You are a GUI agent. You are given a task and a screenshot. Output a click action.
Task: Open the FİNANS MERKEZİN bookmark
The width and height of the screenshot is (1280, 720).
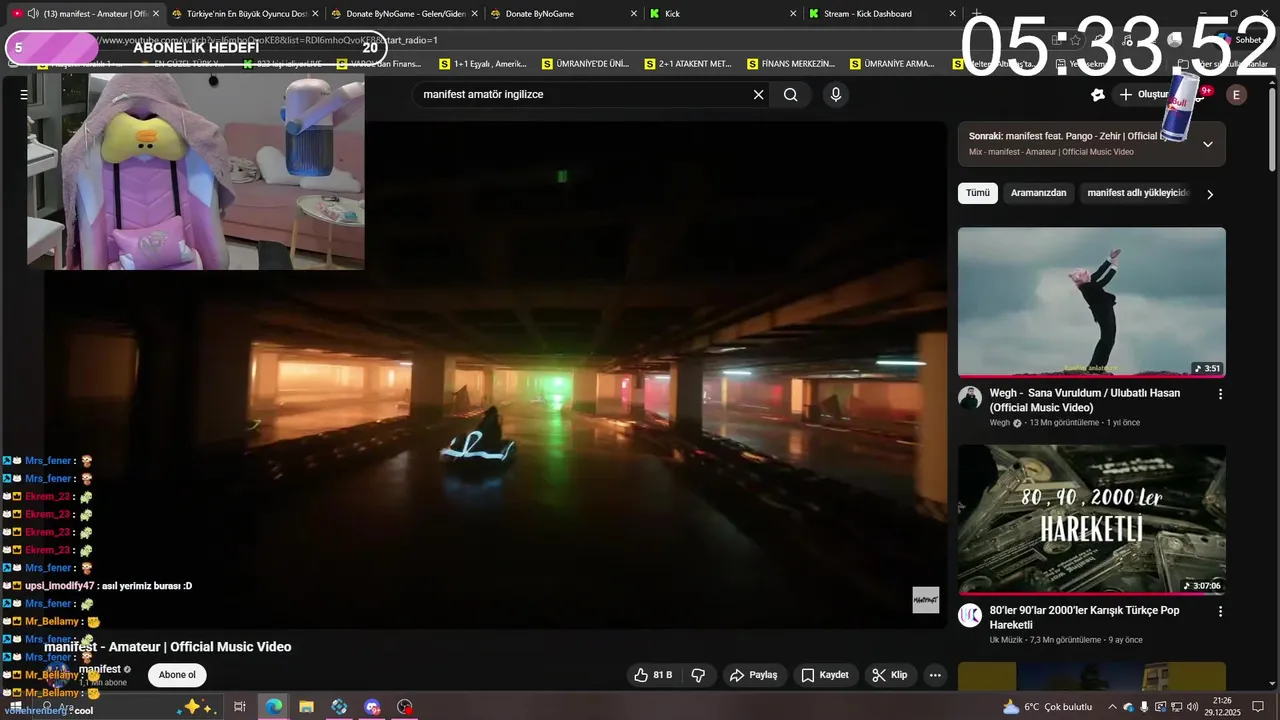(791, 64)
